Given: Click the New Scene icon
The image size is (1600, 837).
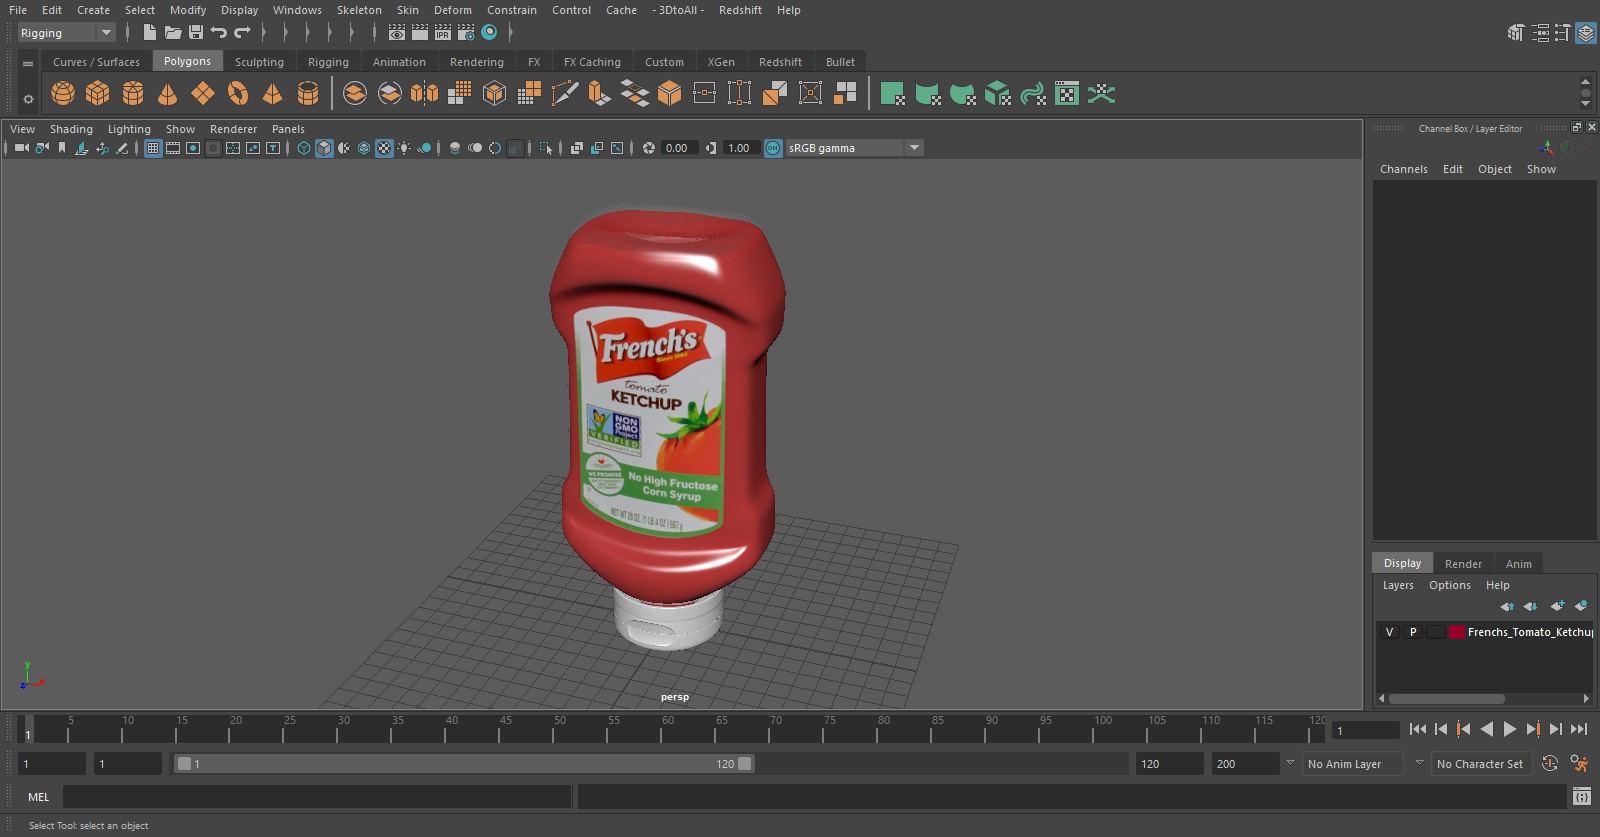Looking at the screenshot, I should (149, 33).
